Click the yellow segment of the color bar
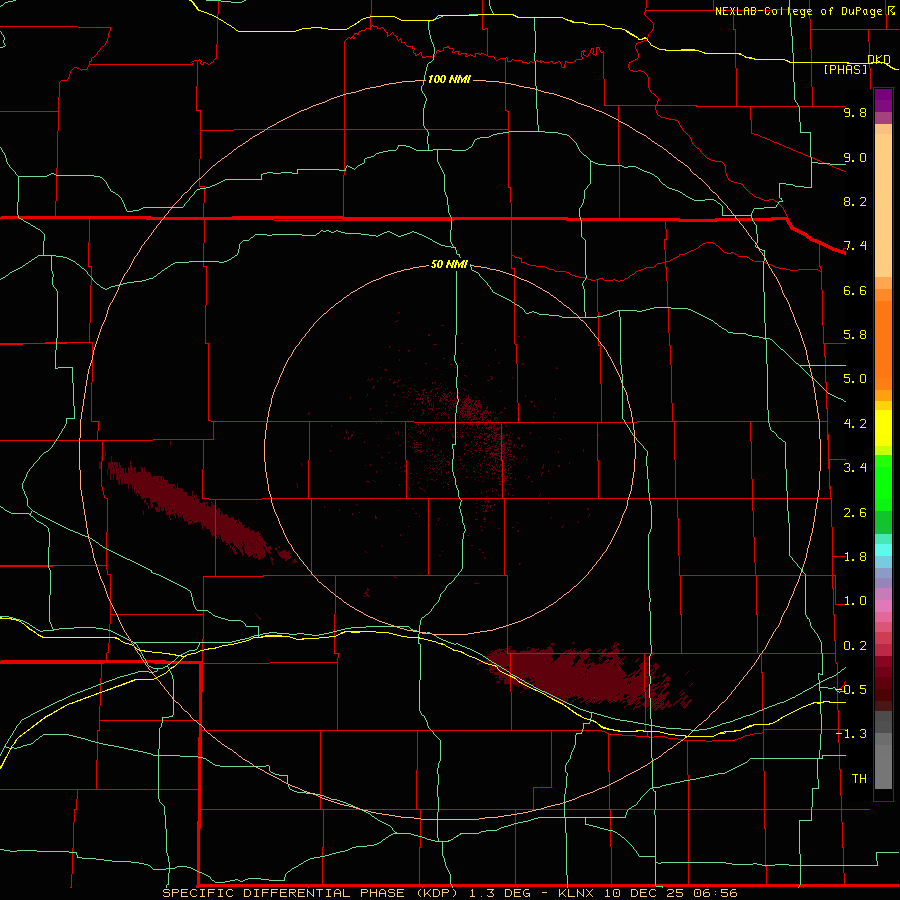The width and height of the screenshot is (900, 900). coord(883,428)
